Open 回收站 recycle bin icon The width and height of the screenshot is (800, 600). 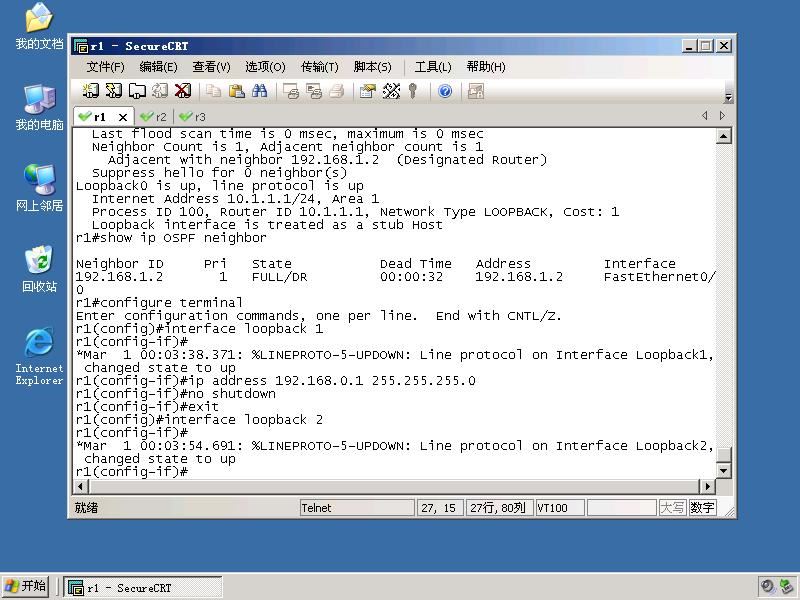(39, 269)
